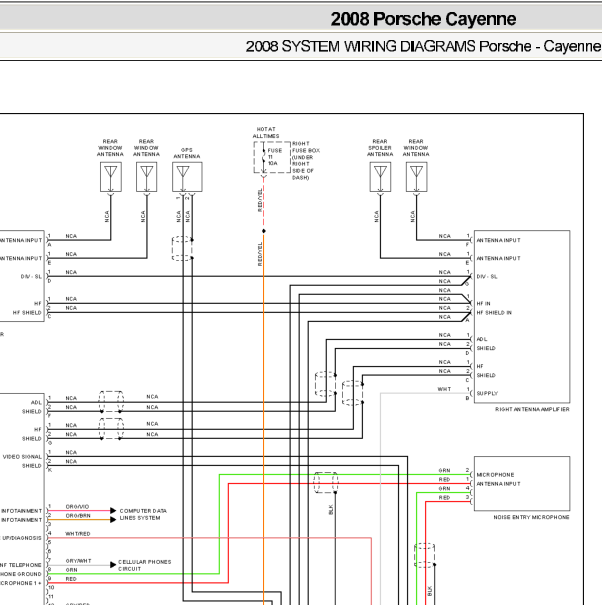602x605 pixels.
Task: Click the "WHT" wire color label
Action: [x=444, y=389]
